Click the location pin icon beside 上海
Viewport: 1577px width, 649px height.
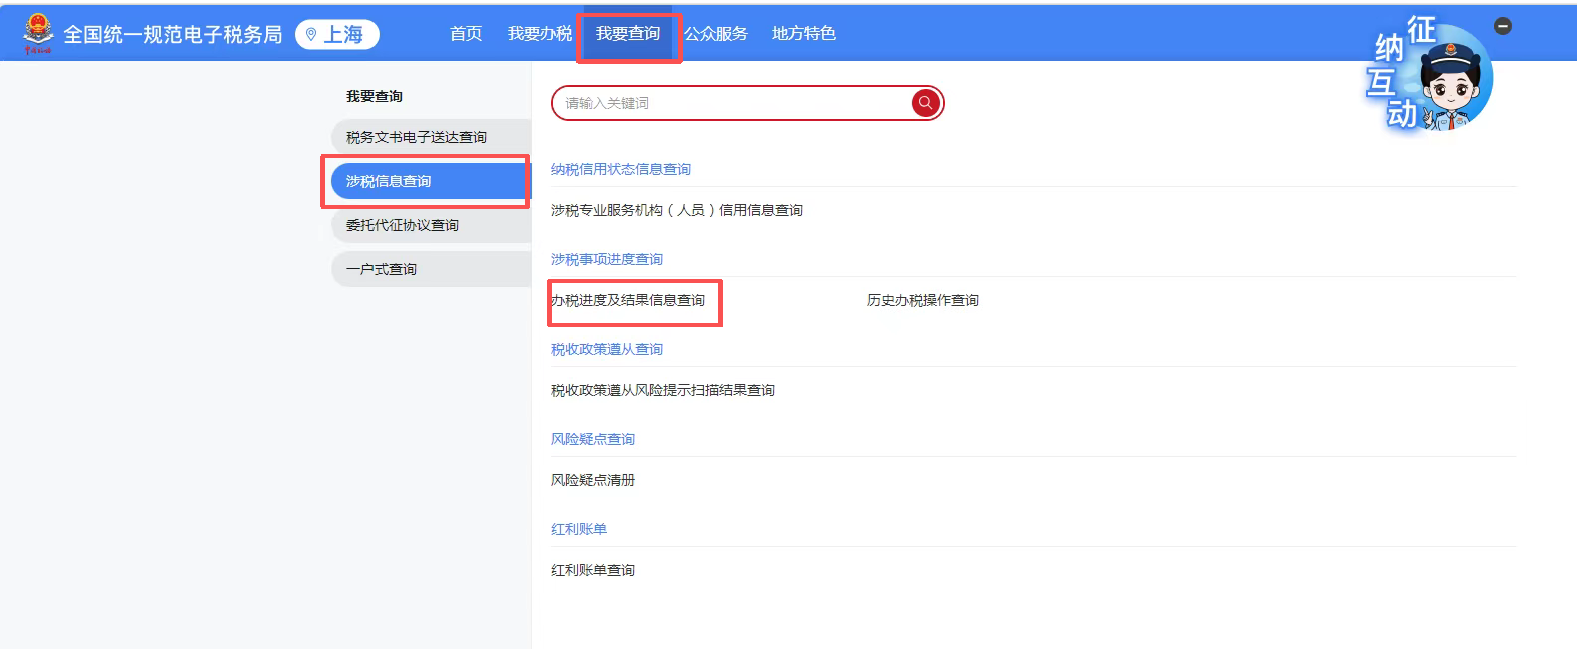pos(311,35)
